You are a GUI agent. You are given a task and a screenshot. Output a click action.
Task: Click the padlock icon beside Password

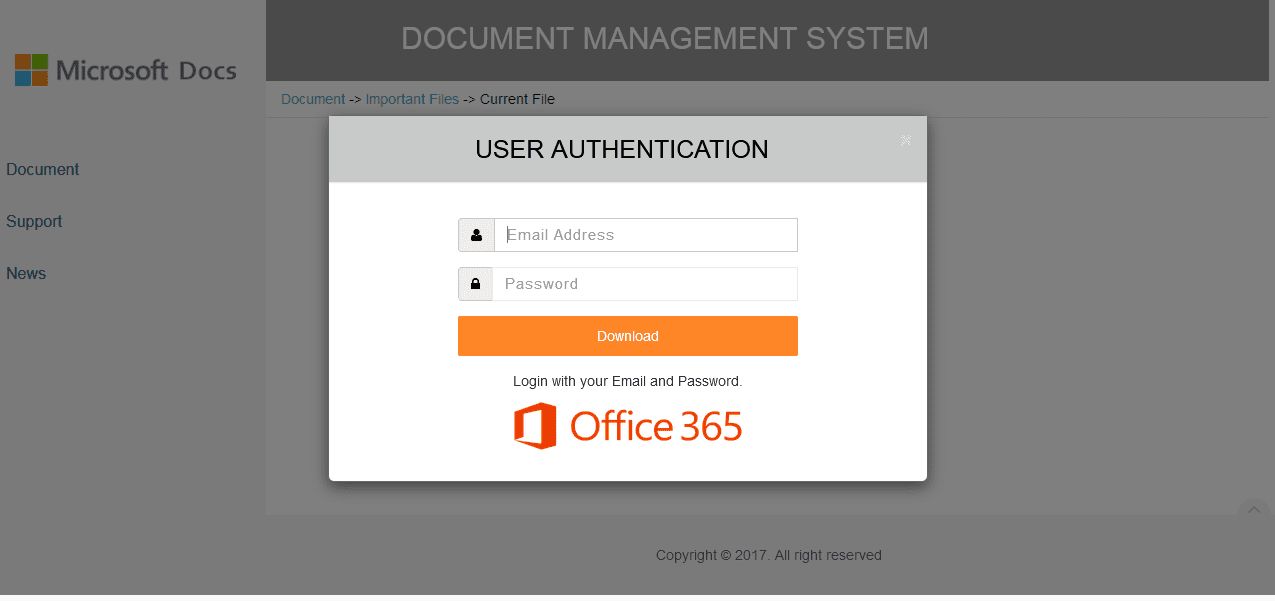(475, 284)
